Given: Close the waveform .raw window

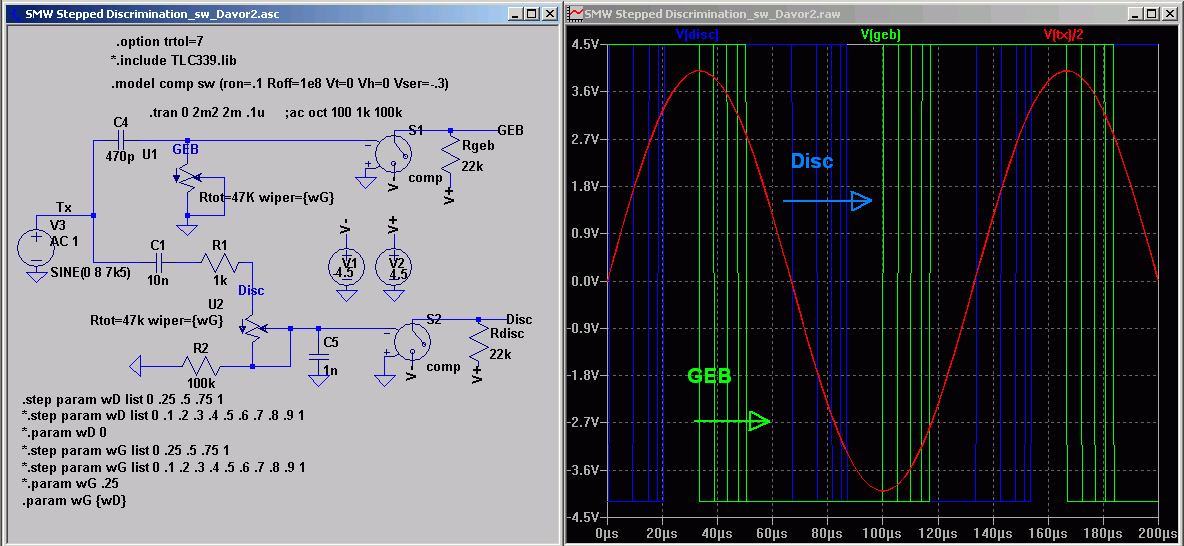Looking at the screenshot, I should point(1171,14).
